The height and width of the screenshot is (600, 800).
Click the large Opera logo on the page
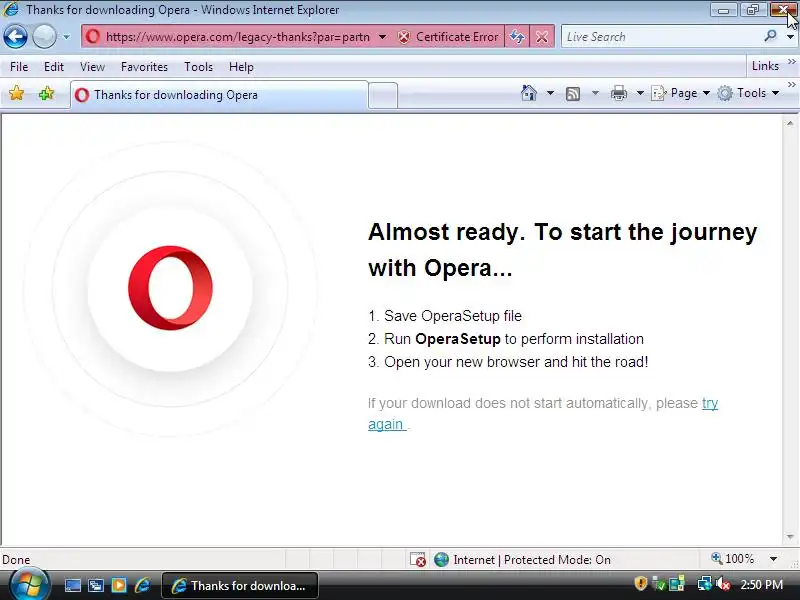coord(170,288)
